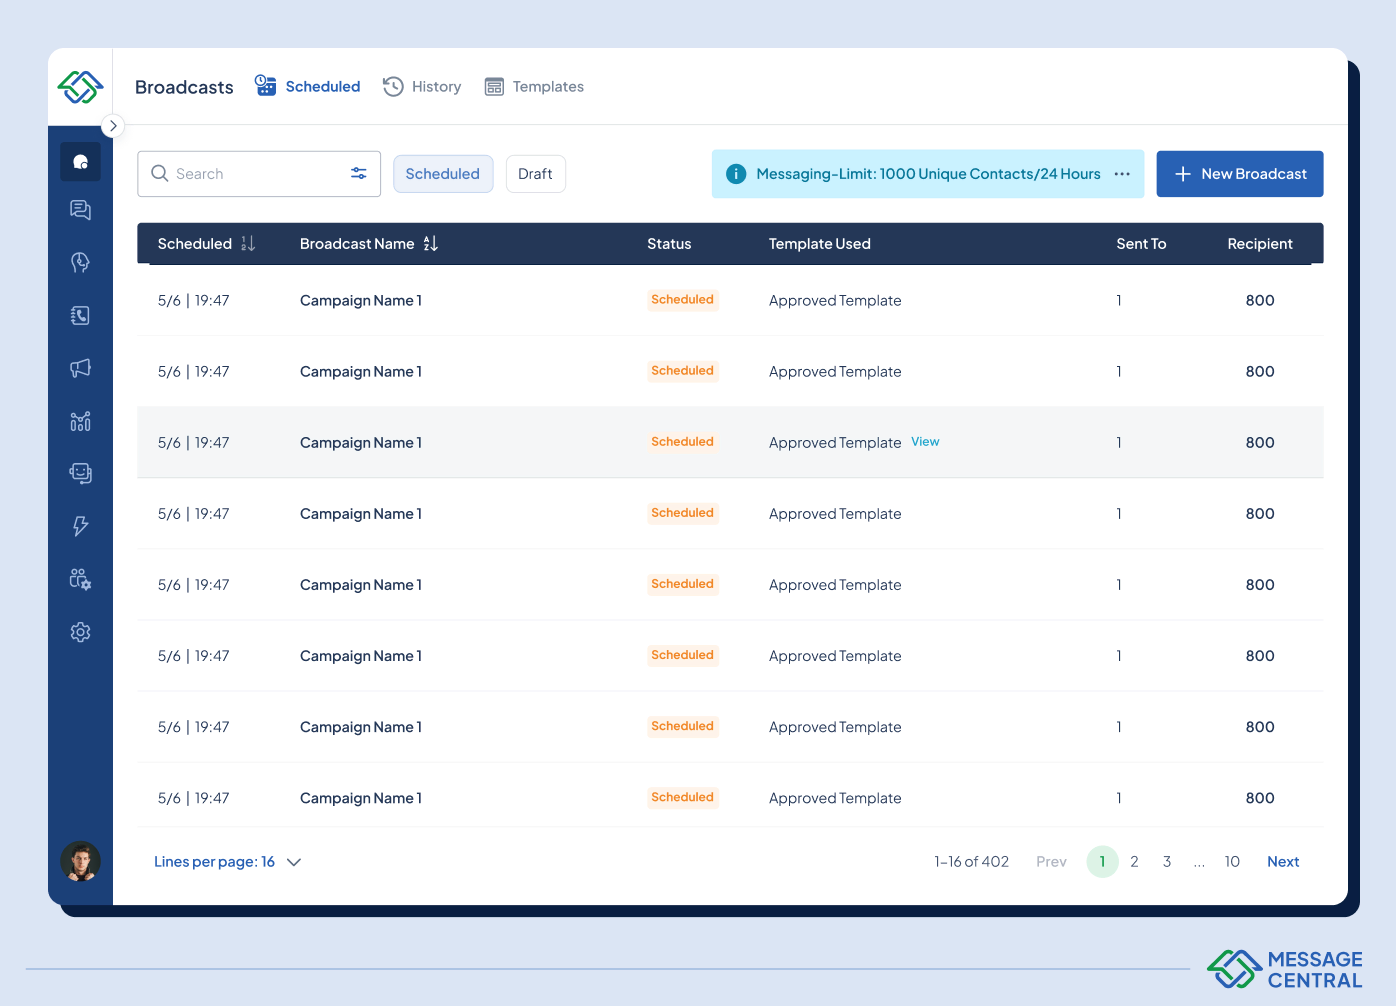Open the settings gear in sidebar

coord(80,632)
